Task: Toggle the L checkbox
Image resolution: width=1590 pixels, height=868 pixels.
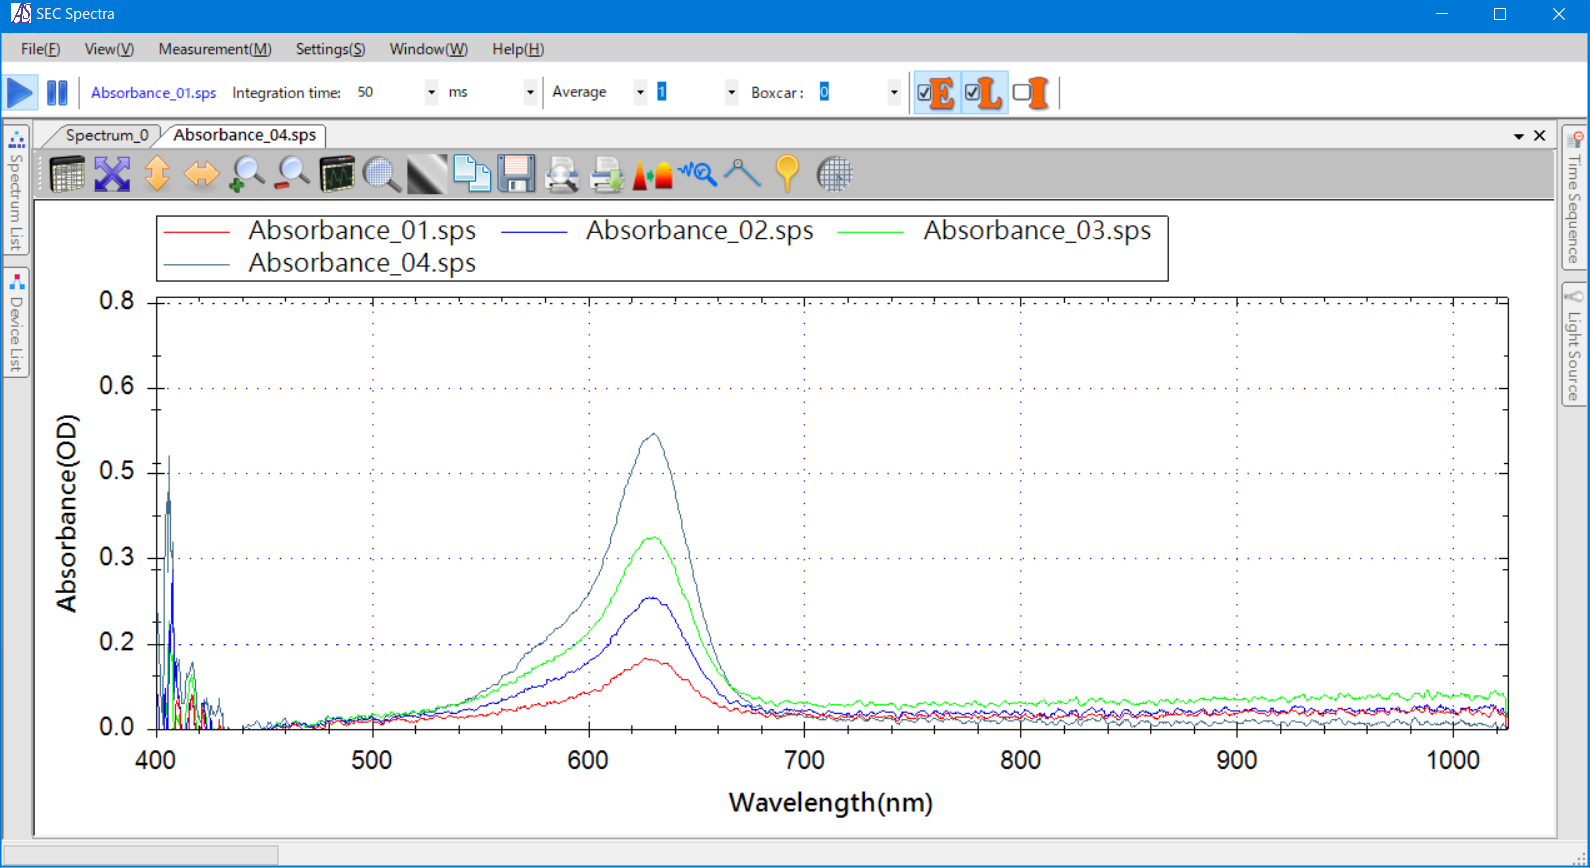Action: (973, 93)
